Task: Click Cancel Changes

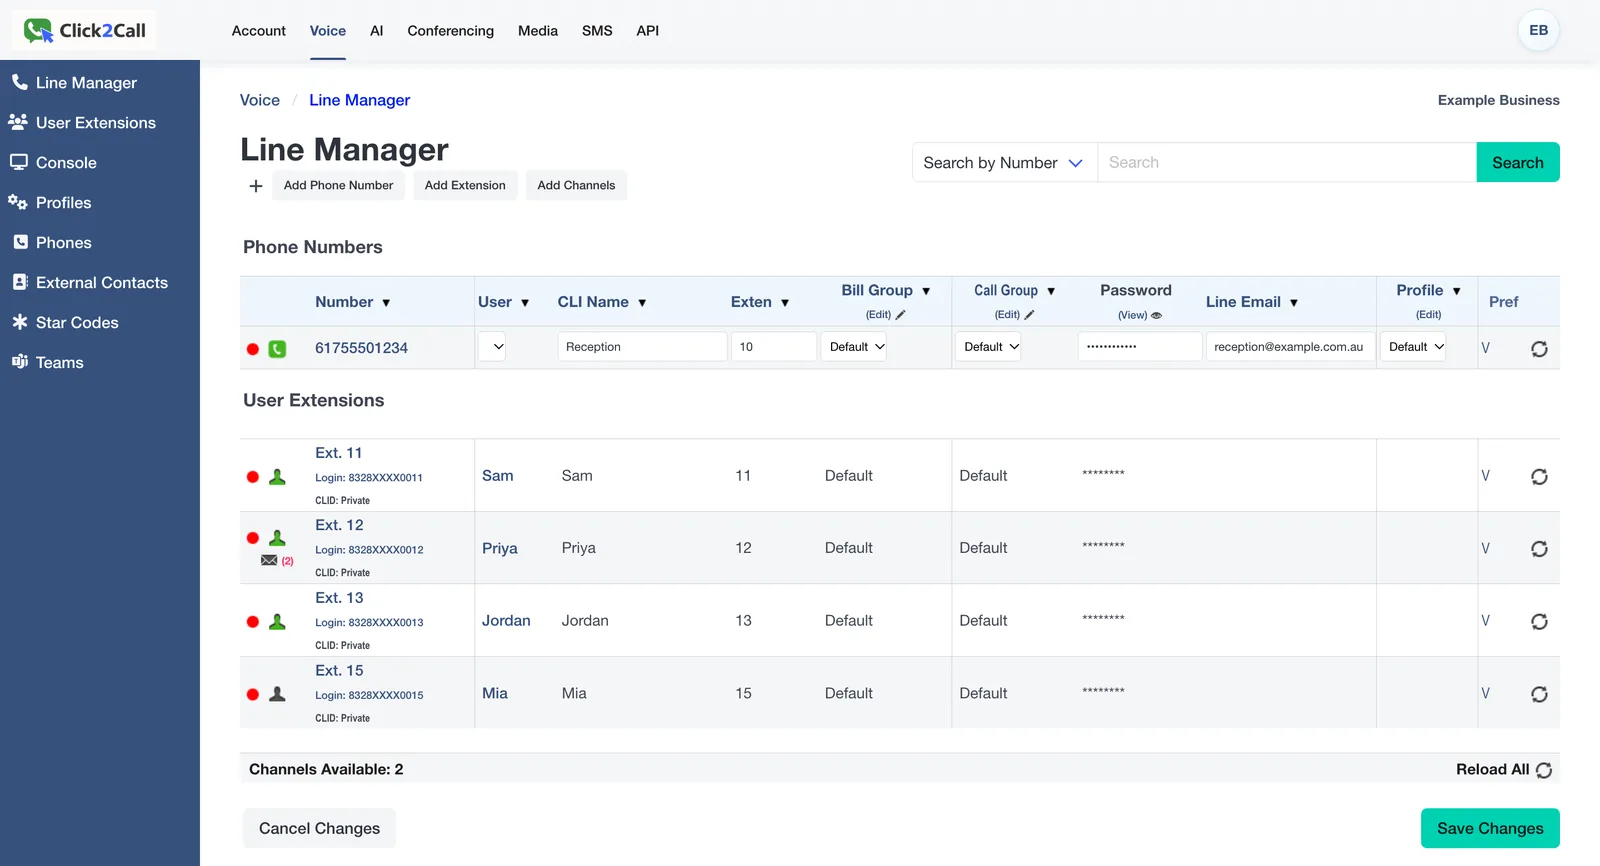Action: coord(319,828)
